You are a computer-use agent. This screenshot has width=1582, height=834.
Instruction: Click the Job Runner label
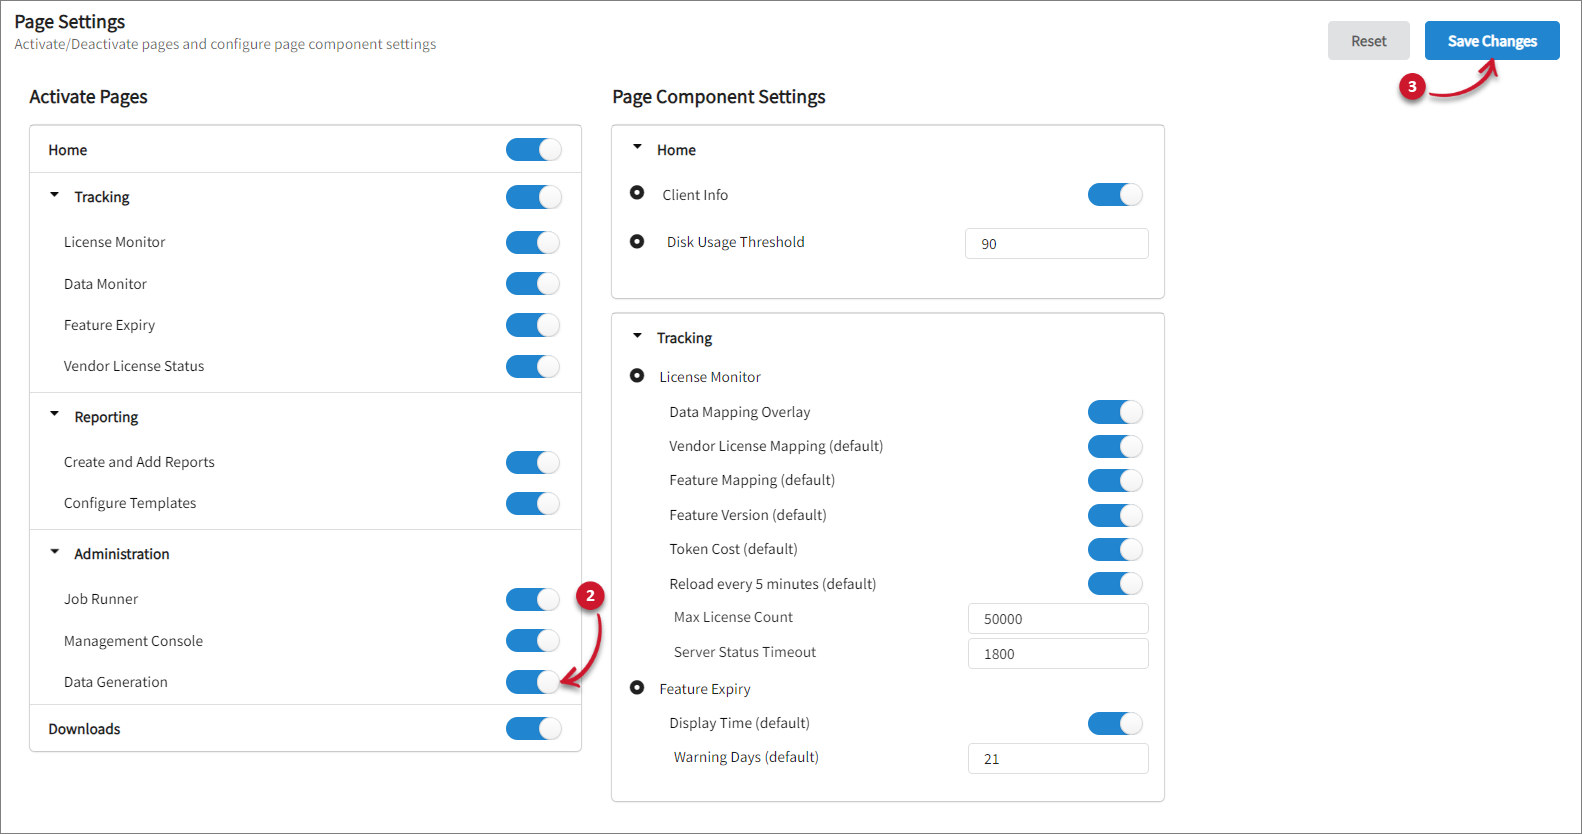tap(101, 599)
